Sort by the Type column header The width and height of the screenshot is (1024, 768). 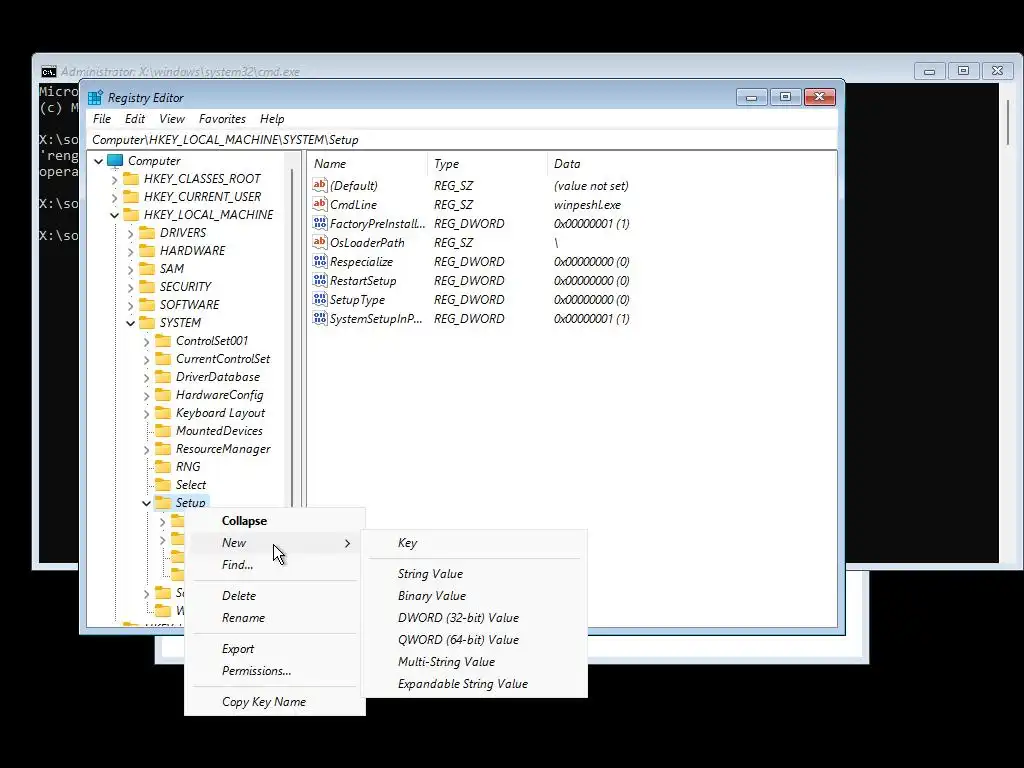(487, 164)
